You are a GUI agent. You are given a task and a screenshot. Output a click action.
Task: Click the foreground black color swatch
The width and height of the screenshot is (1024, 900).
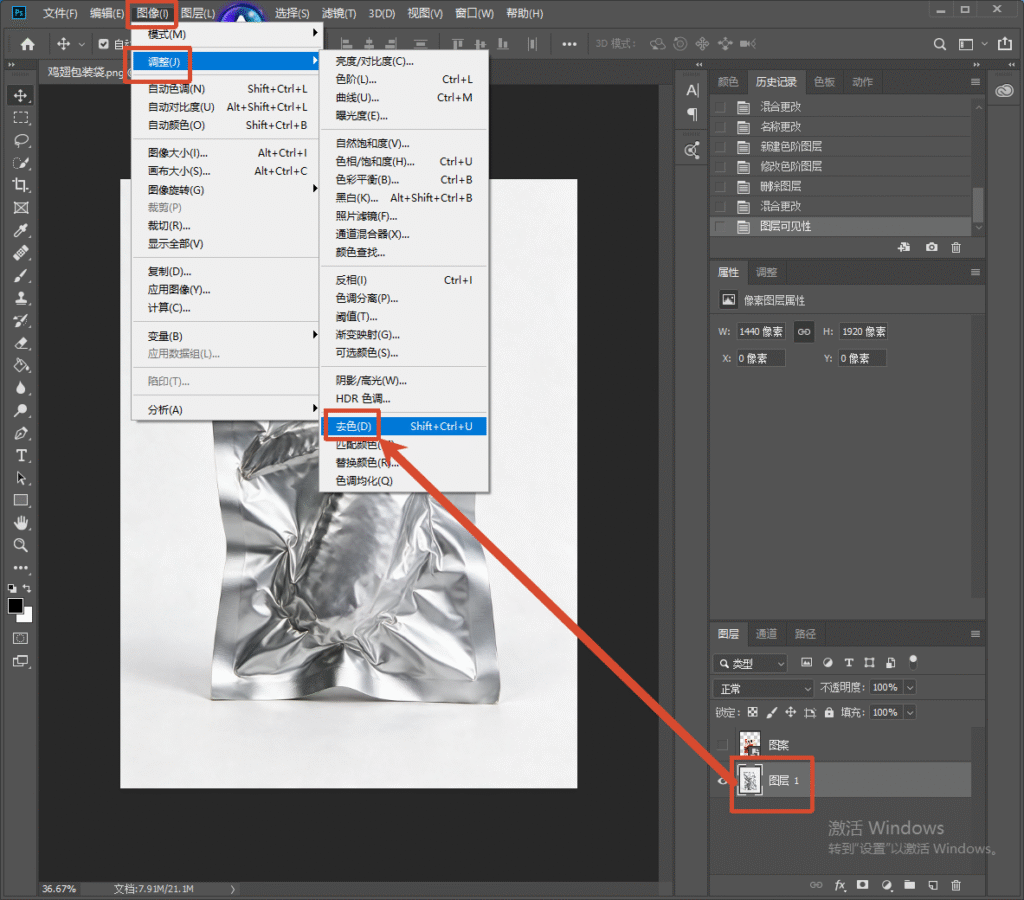[16, 605]
